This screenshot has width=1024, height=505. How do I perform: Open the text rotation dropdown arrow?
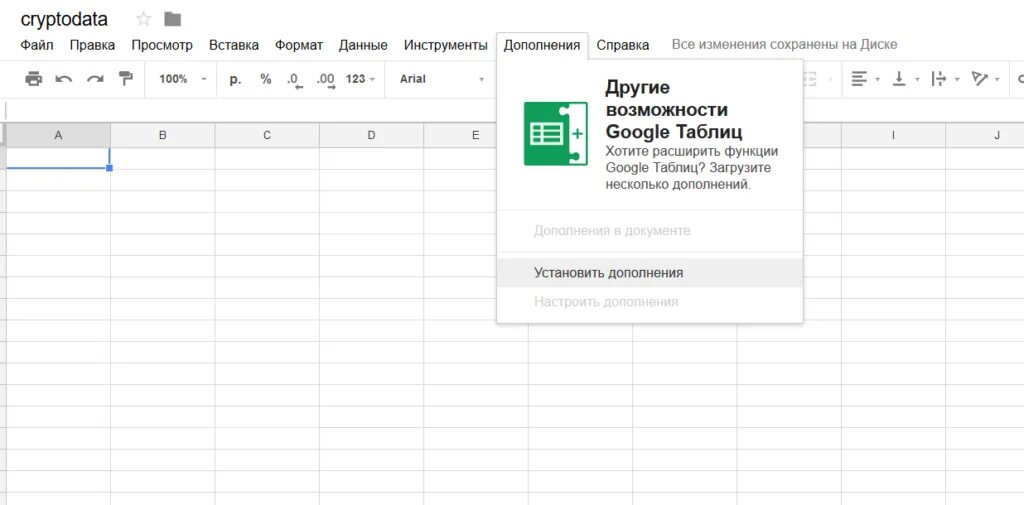[x=997, y=80]
